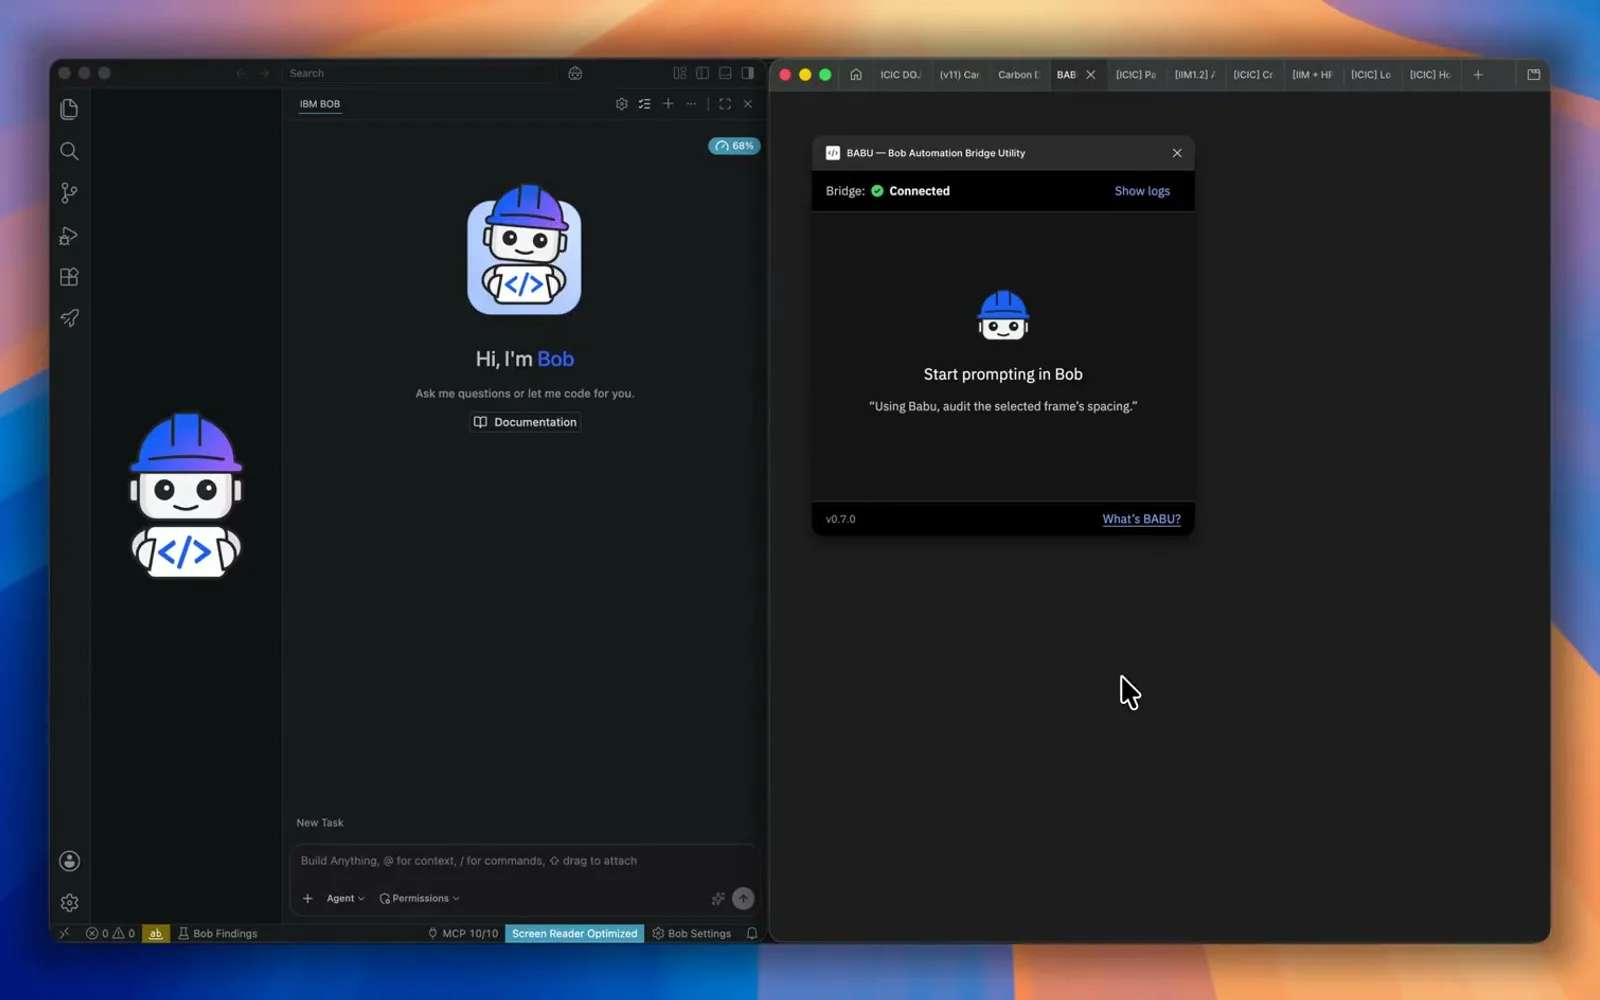Click the Documentation button
This screenshot has height=1000, width=1600.
click(525, 422)
